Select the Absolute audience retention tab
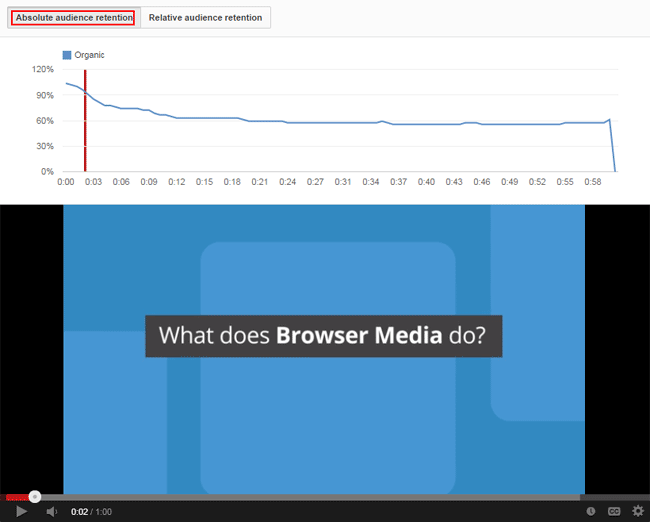This screenshot has width=650, height=522. pyautogui.click(x=74, y=17)
